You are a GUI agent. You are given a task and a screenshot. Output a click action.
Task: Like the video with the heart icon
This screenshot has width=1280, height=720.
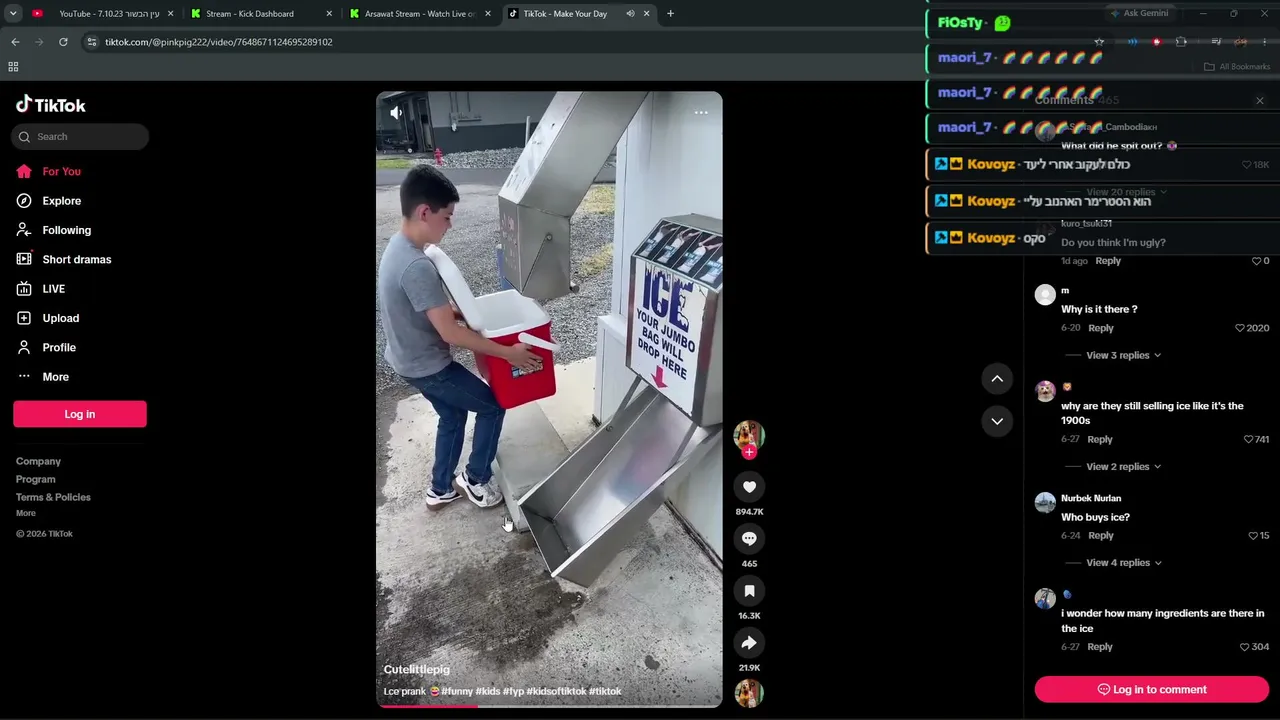(x=749, y=487)
